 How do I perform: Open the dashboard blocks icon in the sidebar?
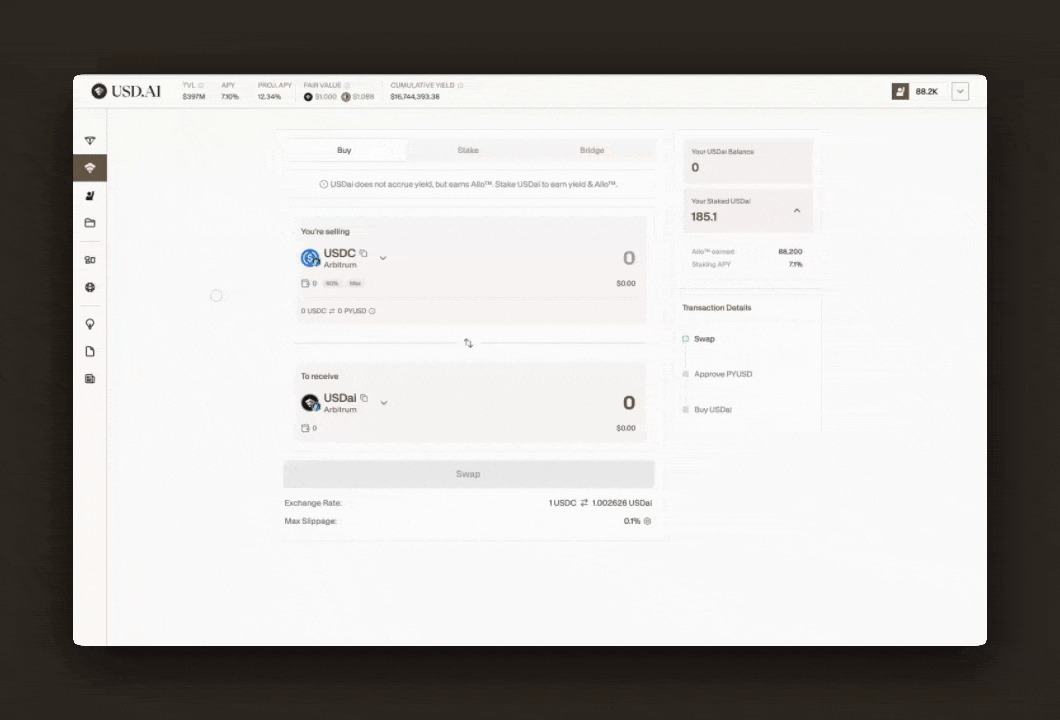[x=90, y=260]
